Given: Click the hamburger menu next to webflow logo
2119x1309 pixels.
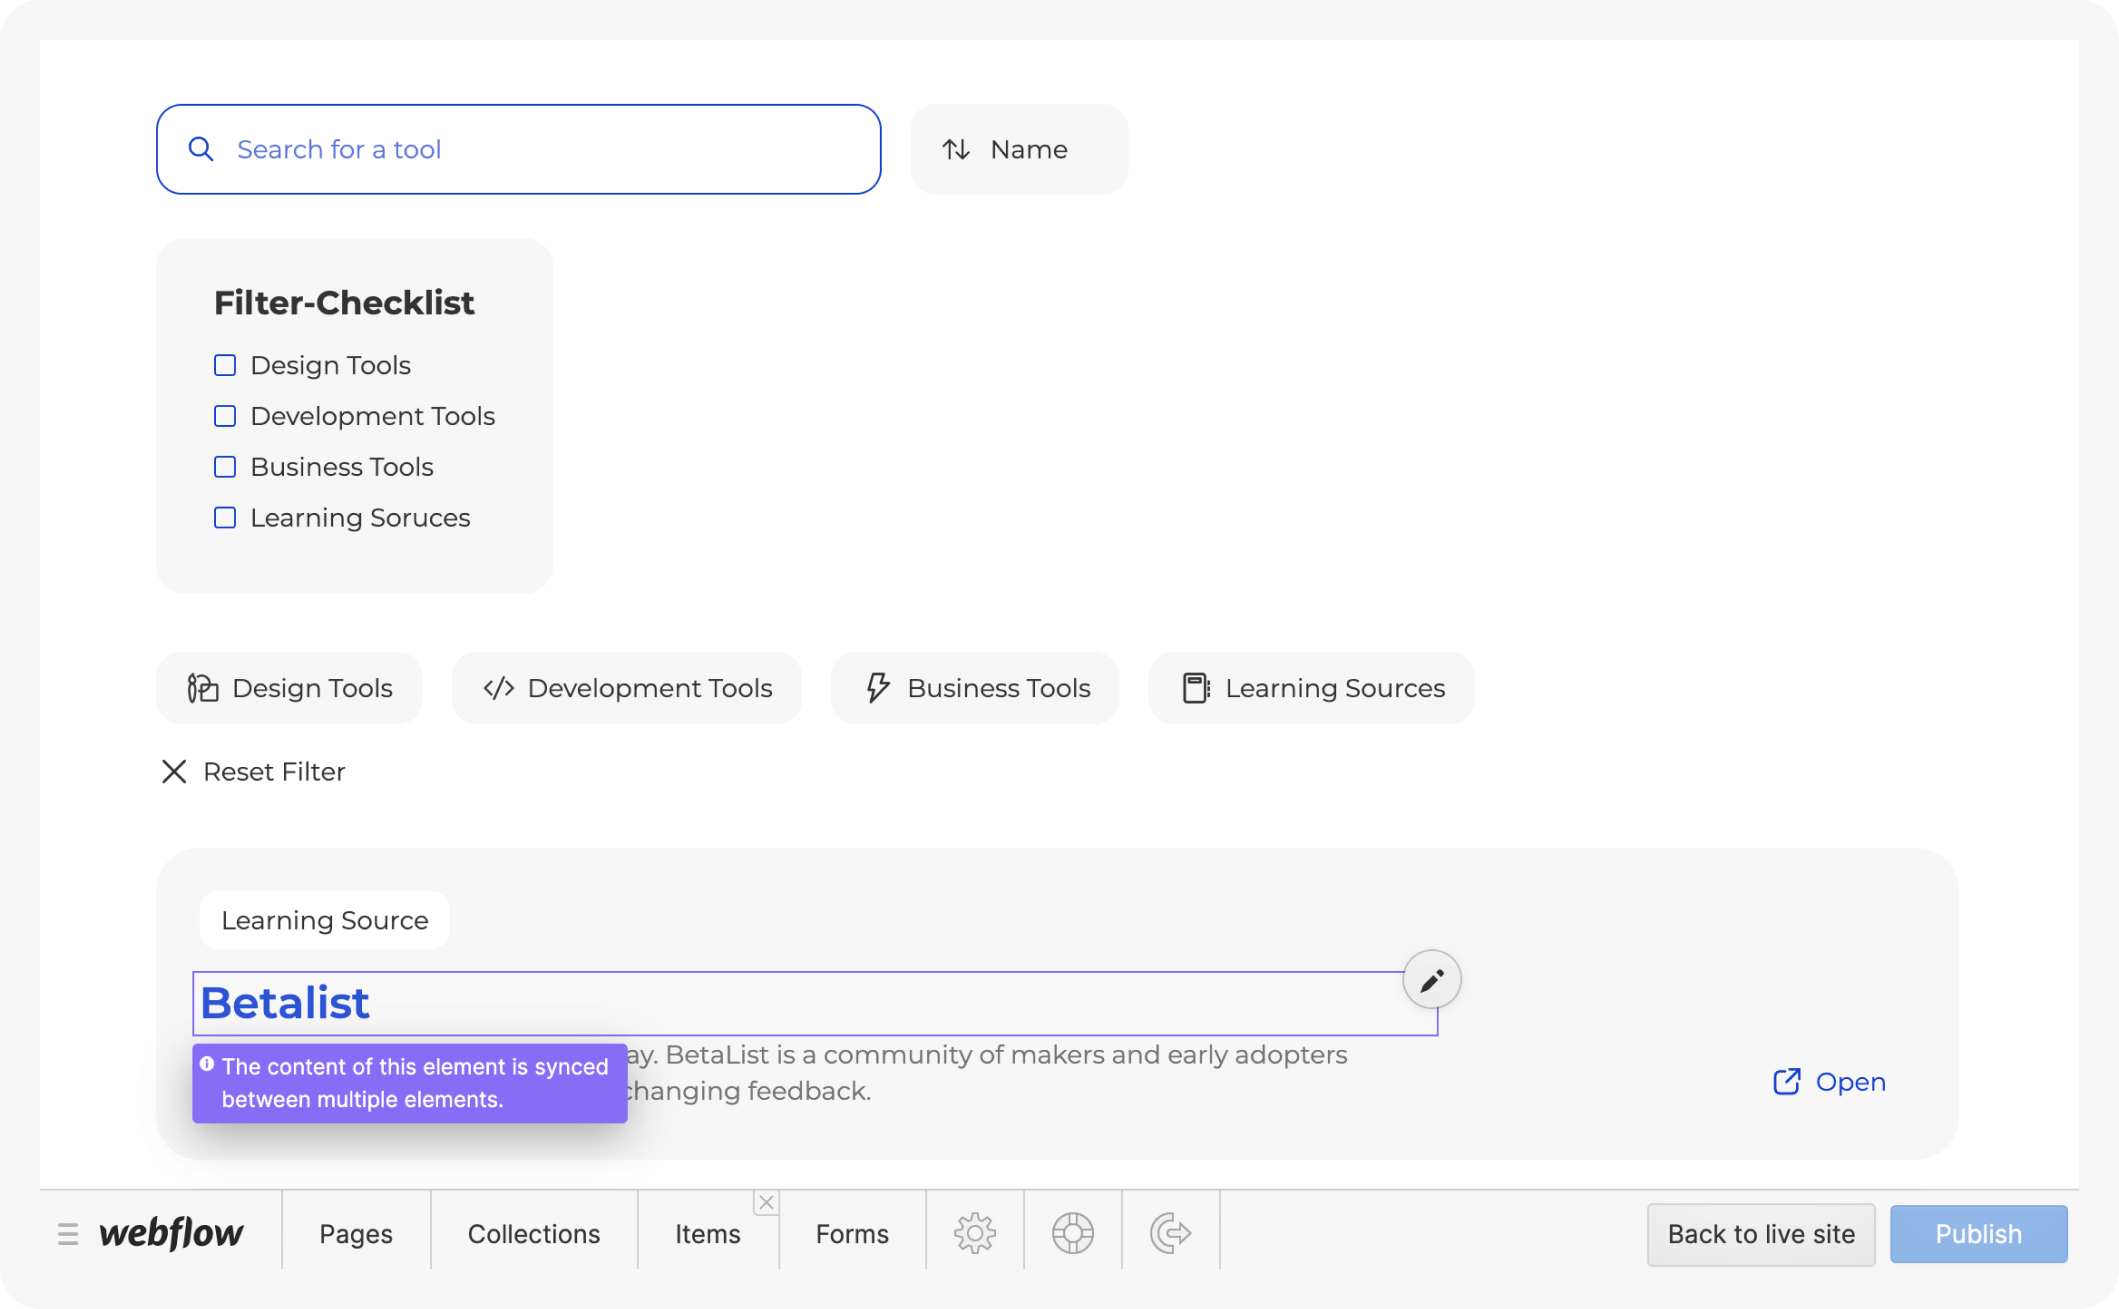Looking at the screenshot, I should point(67,1233).
